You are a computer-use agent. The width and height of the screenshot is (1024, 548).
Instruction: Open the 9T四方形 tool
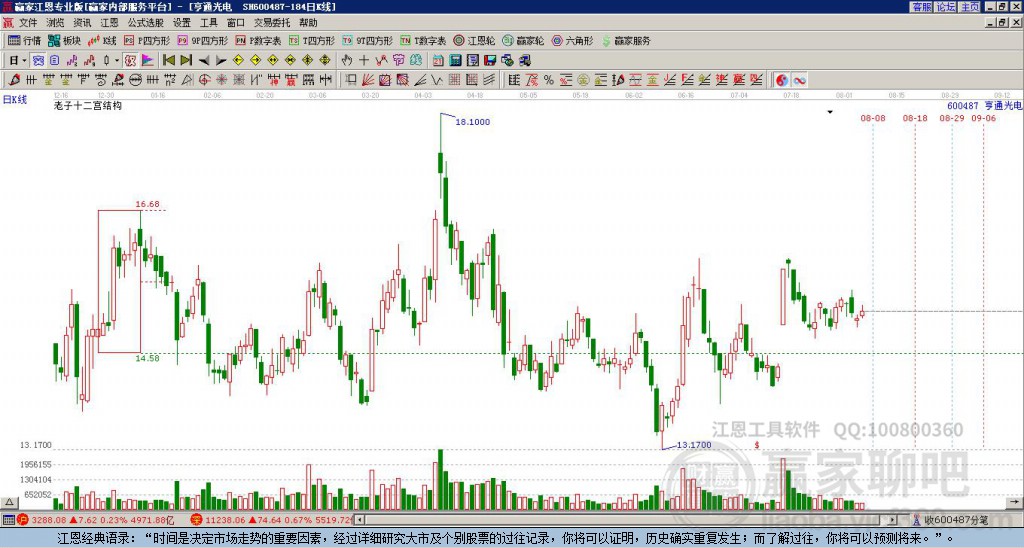coord(367,40)
